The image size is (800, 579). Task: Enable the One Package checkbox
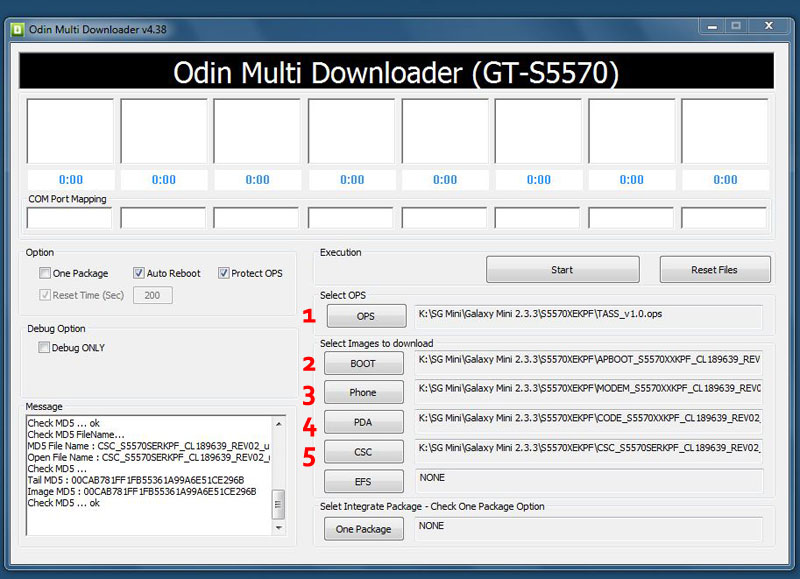tap(45, 273)
